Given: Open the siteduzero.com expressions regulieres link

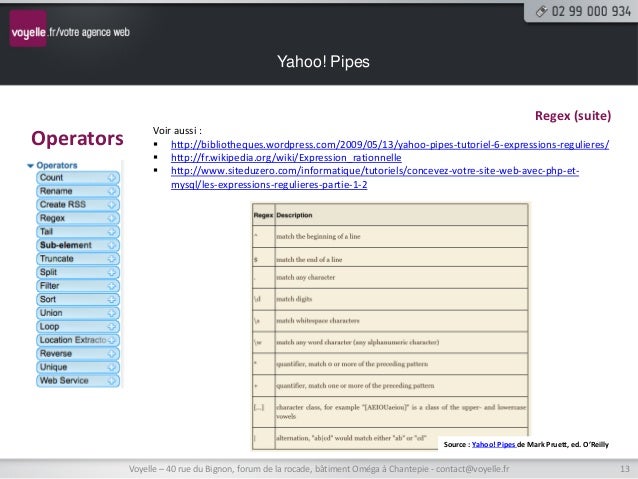Looking at the screenshot, I should click(x=375, y=177).
